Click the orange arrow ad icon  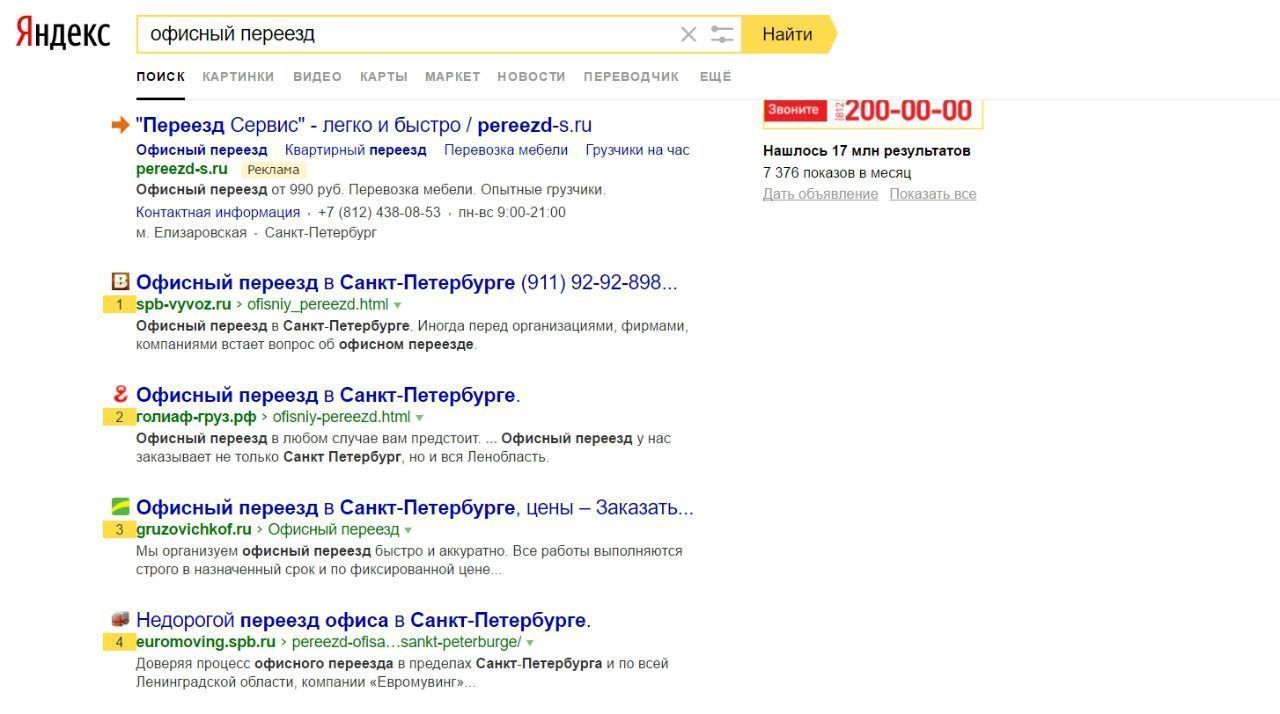coord(120,125)
